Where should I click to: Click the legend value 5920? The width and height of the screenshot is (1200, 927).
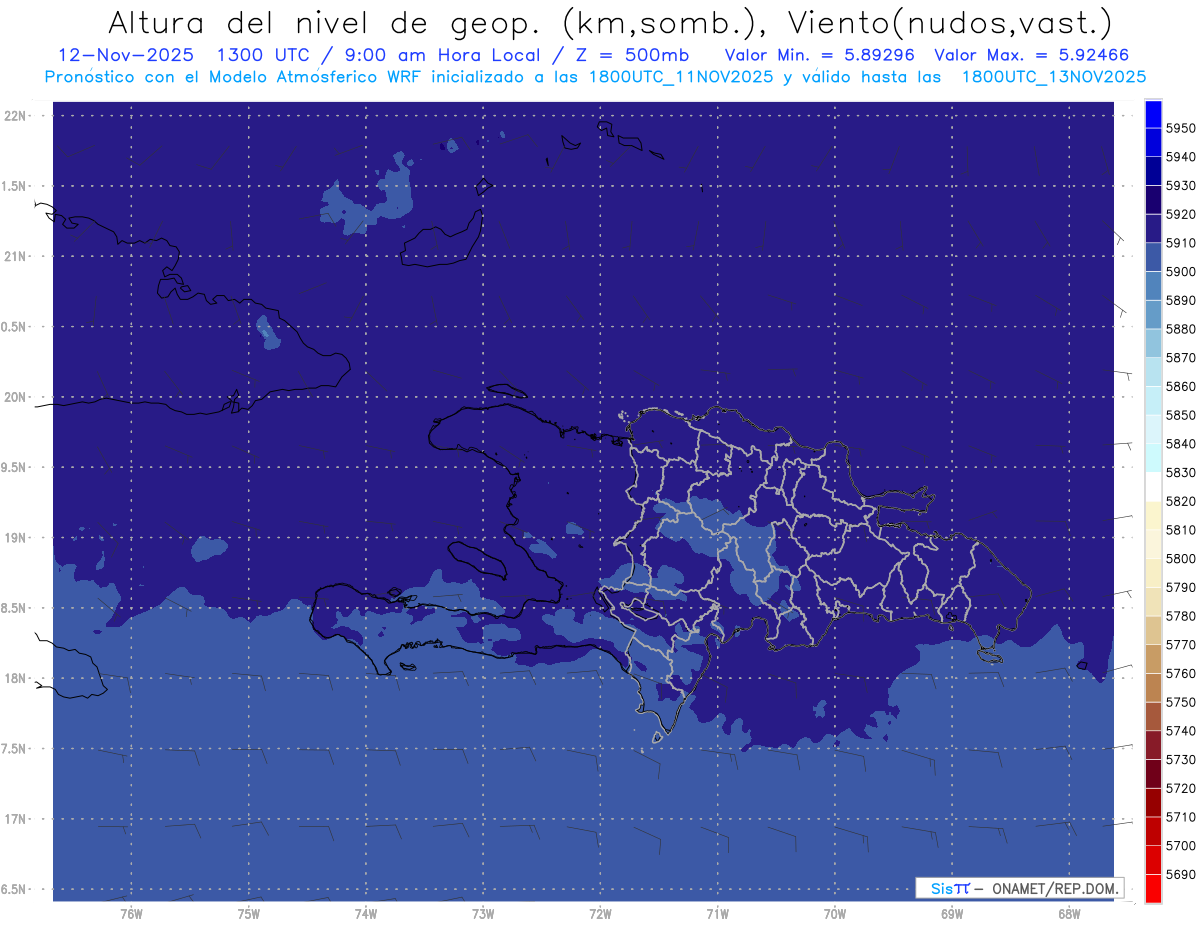coord(1181,214)
